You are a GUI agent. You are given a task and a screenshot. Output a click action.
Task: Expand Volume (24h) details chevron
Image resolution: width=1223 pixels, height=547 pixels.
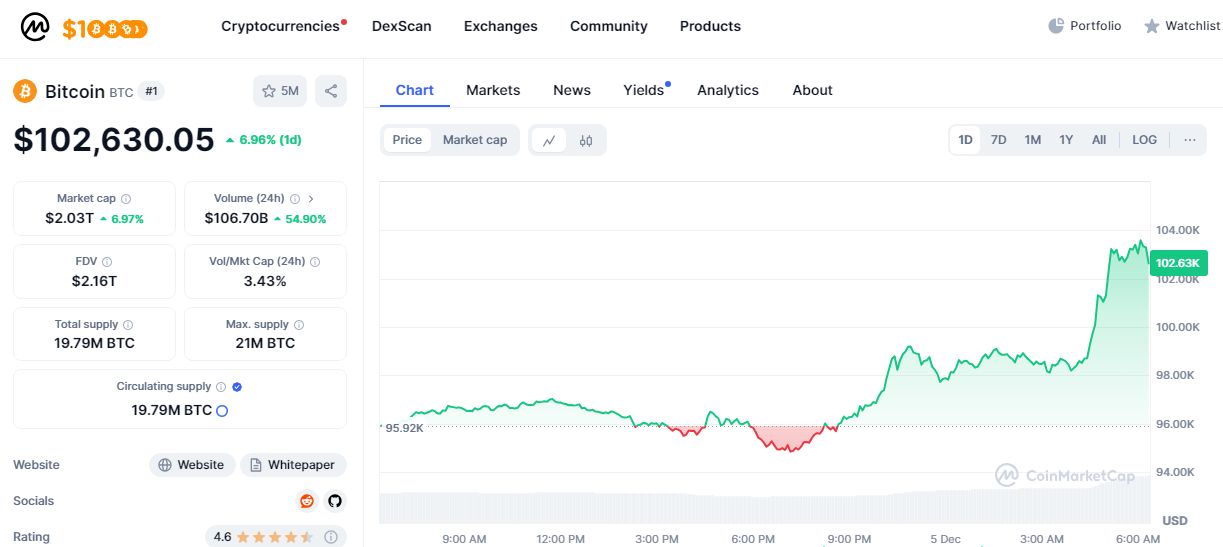[x=311, y=199]
